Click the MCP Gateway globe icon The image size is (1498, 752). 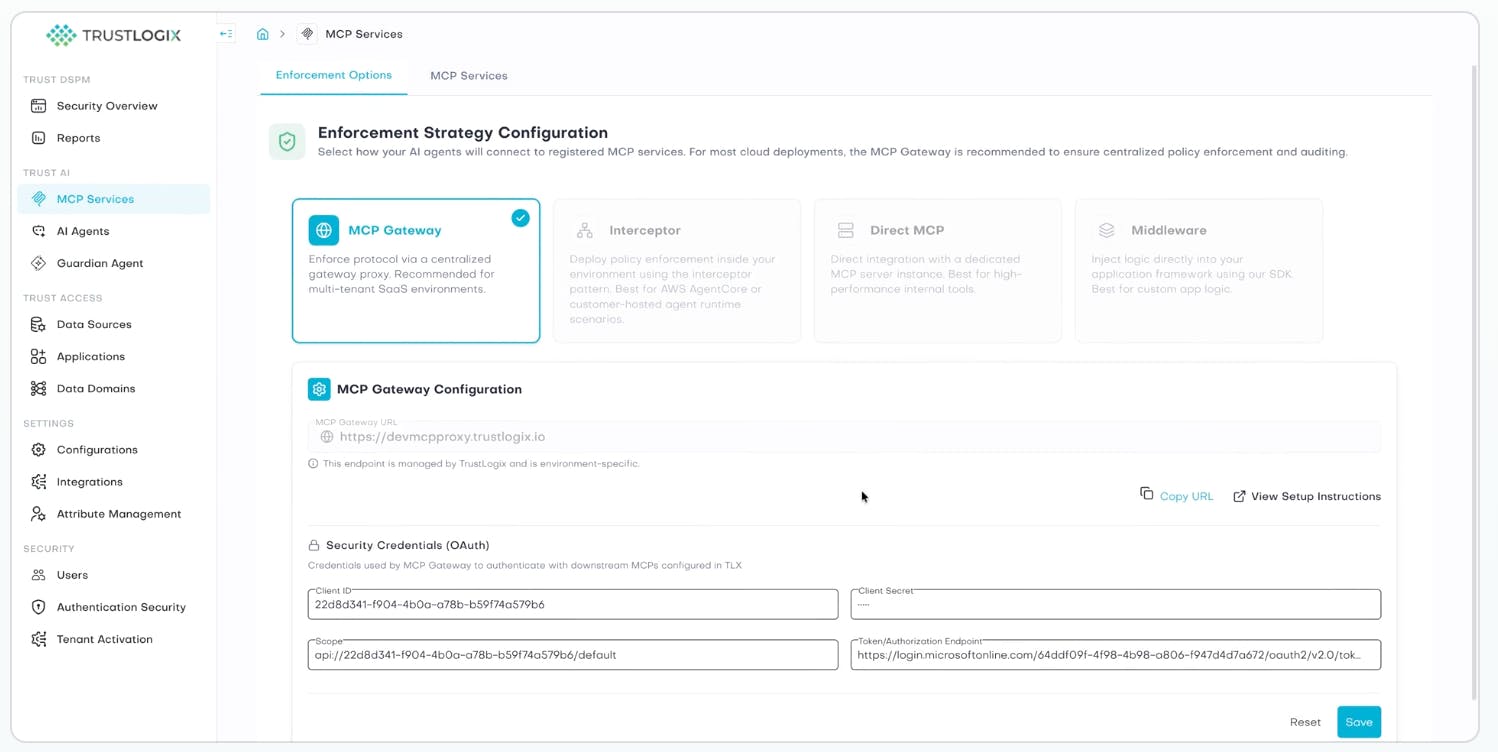tap(324, 230)
